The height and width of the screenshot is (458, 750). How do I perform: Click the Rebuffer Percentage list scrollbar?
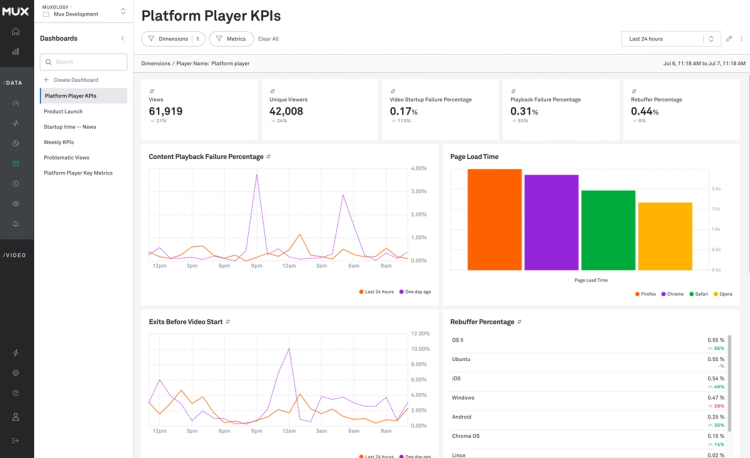point(729,382)
